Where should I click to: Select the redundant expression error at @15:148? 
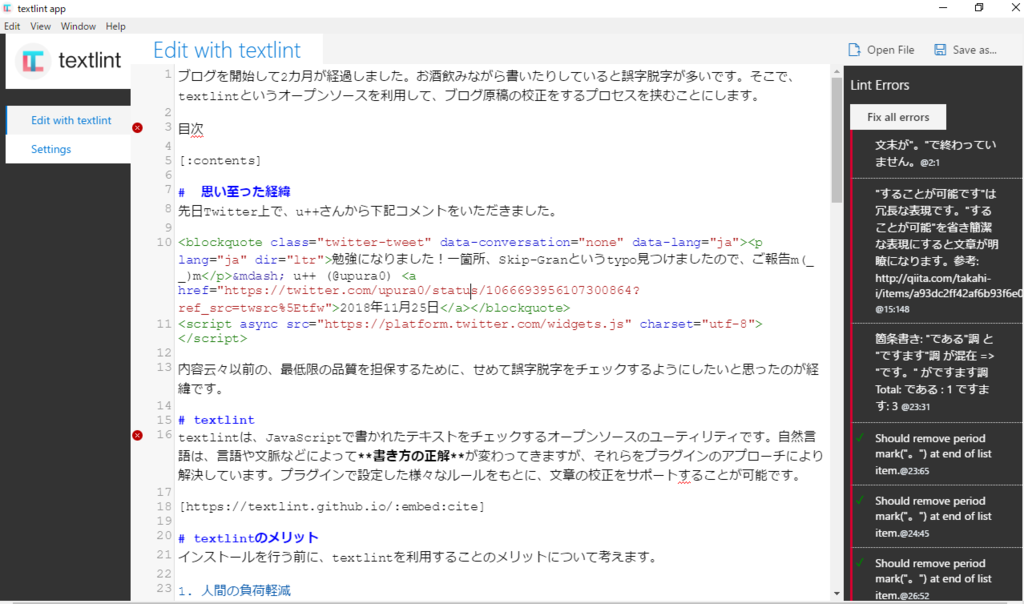point(936,251)
